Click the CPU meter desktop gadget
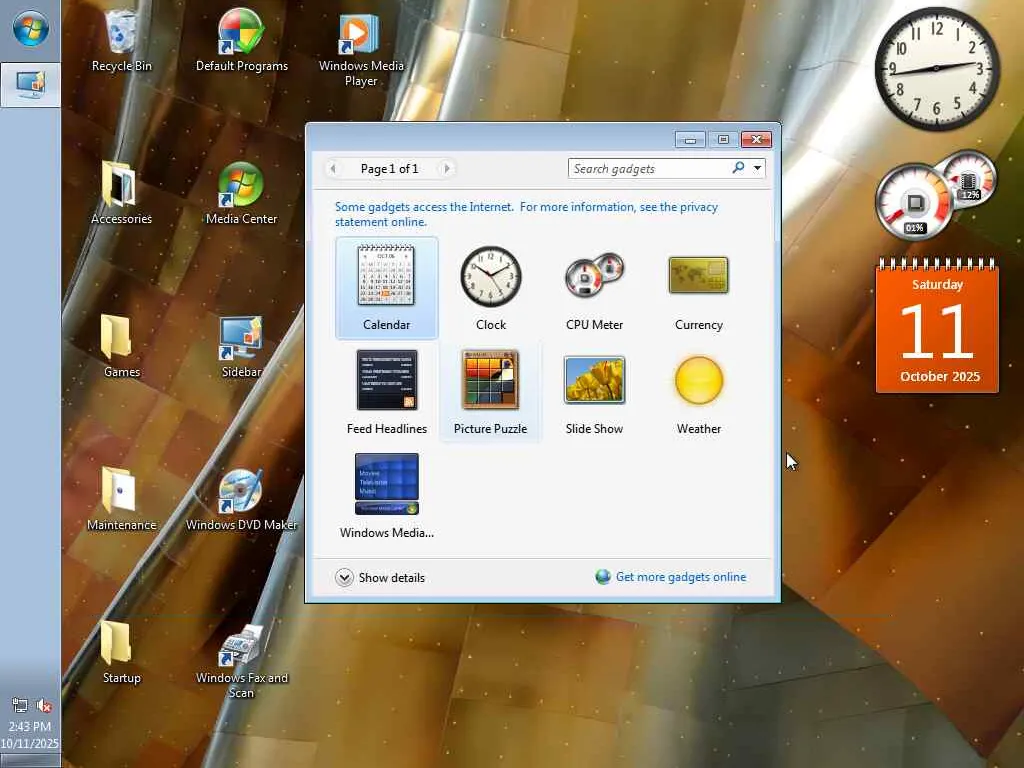 point(935,195)
